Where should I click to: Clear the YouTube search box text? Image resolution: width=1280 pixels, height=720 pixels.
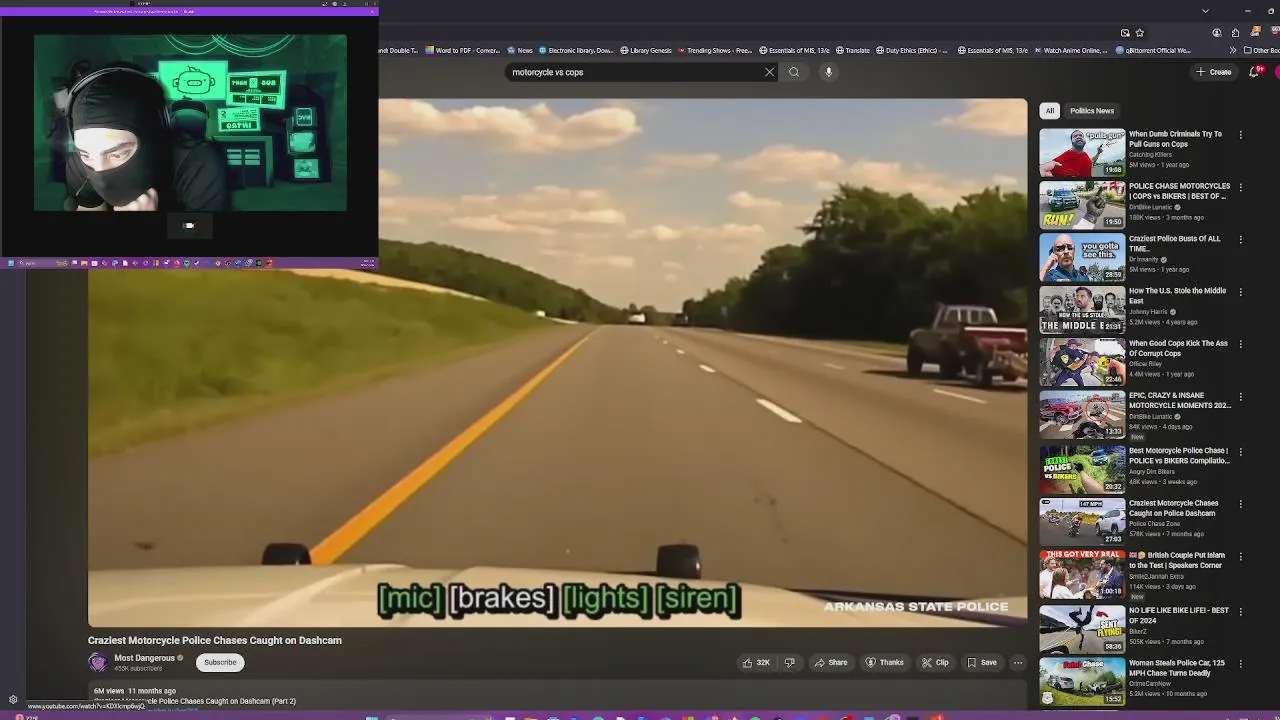[769, 72]
